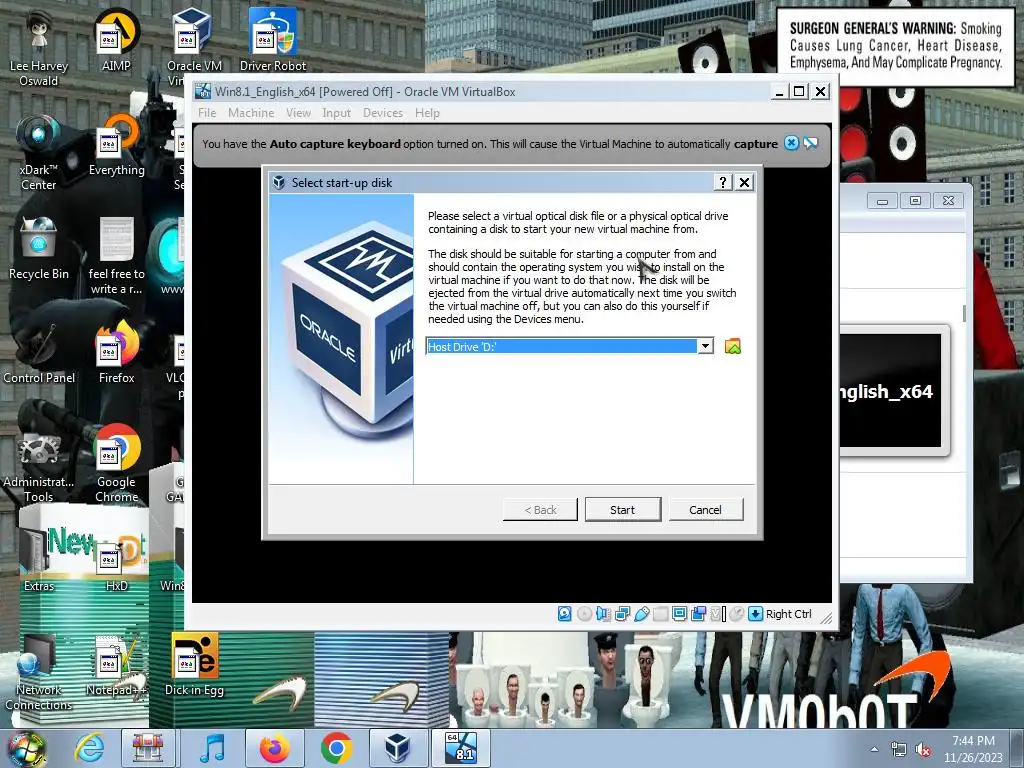Open the View menu
The image size is (1024, 768).
(298, 113)
